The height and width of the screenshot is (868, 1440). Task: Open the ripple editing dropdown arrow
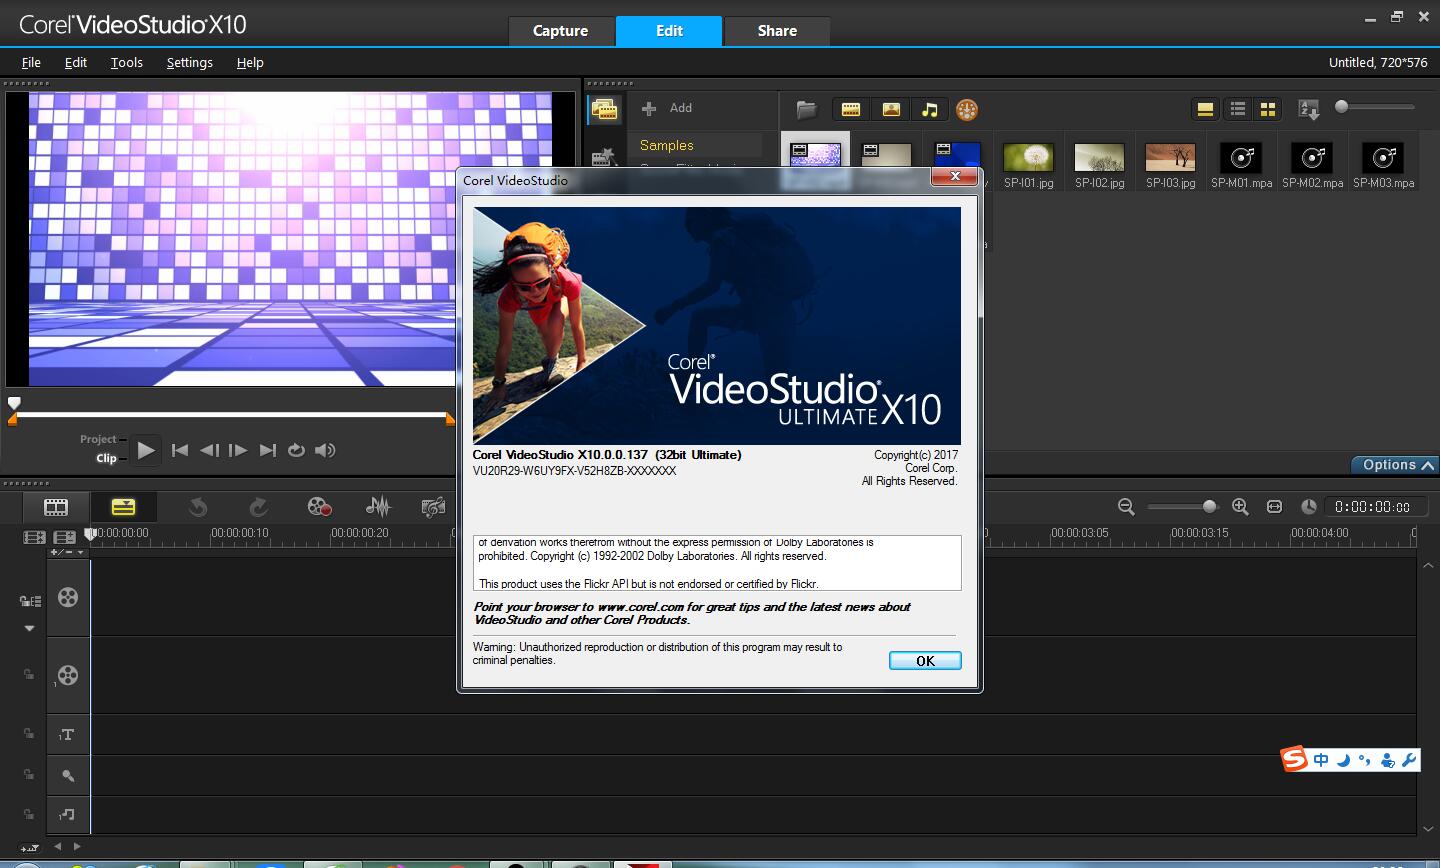click(29, 629)
